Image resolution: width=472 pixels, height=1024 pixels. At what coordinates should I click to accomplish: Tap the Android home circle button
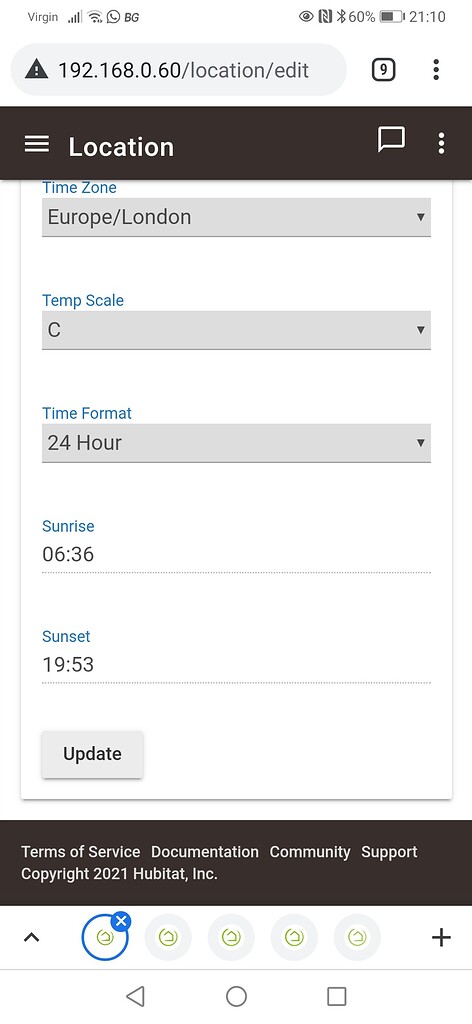236,996
